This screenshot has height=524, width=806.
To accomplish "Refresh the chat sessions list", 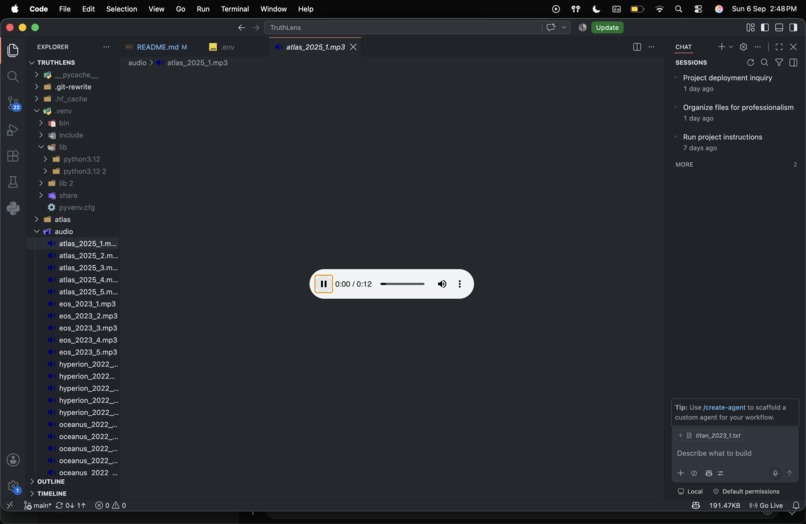I will pos(750,62).
